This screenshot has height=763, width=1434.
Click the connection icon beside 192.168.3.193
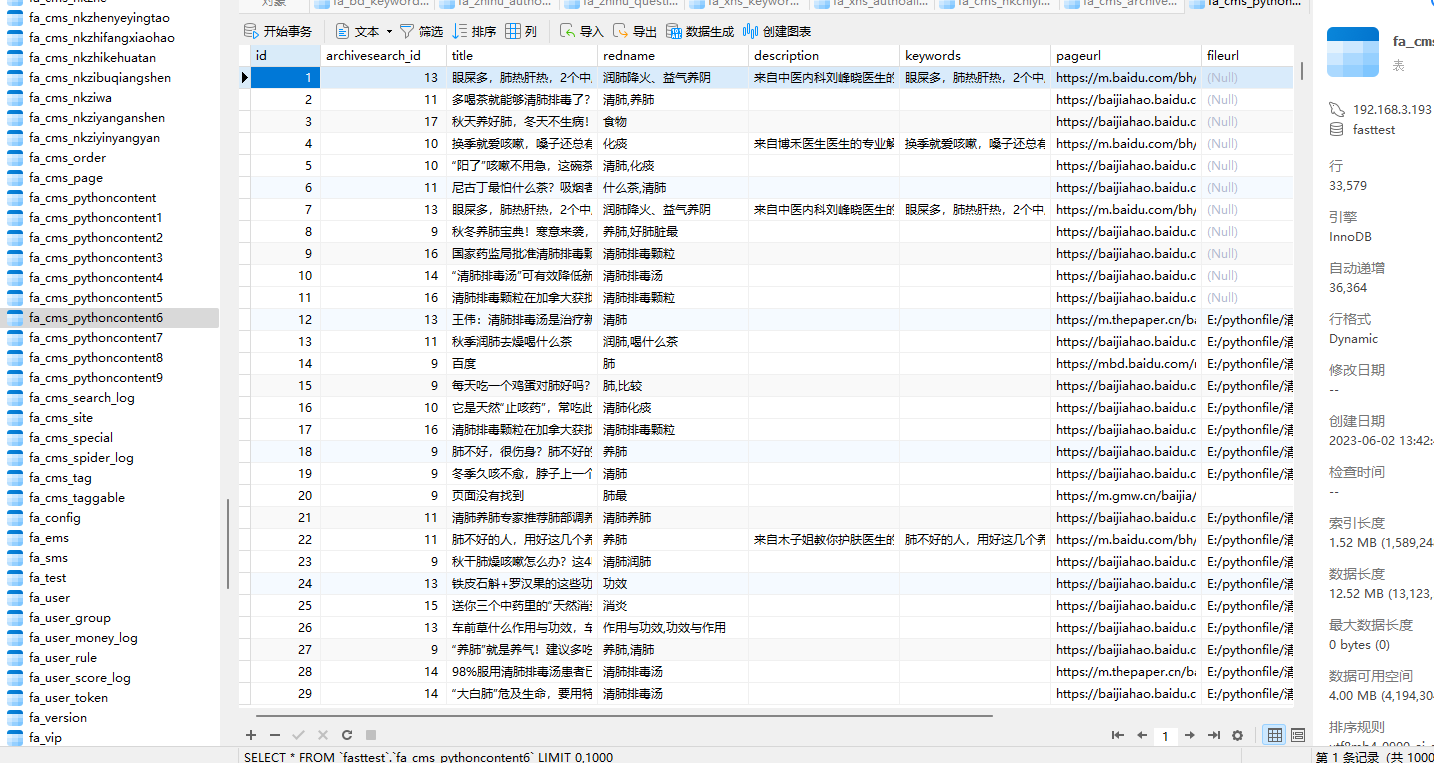coord(1337,109)
